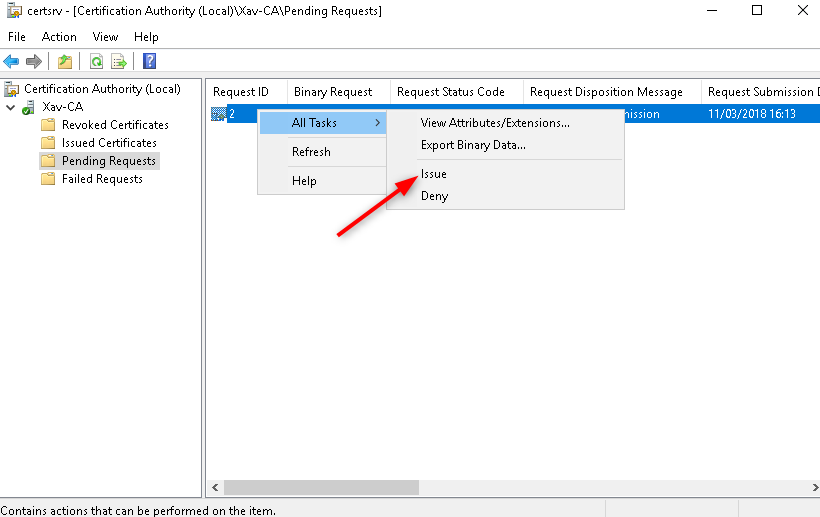Collapse the Xav-CA tree node
The width and height of the screenshot is (820, 517).
click(11, 107)
